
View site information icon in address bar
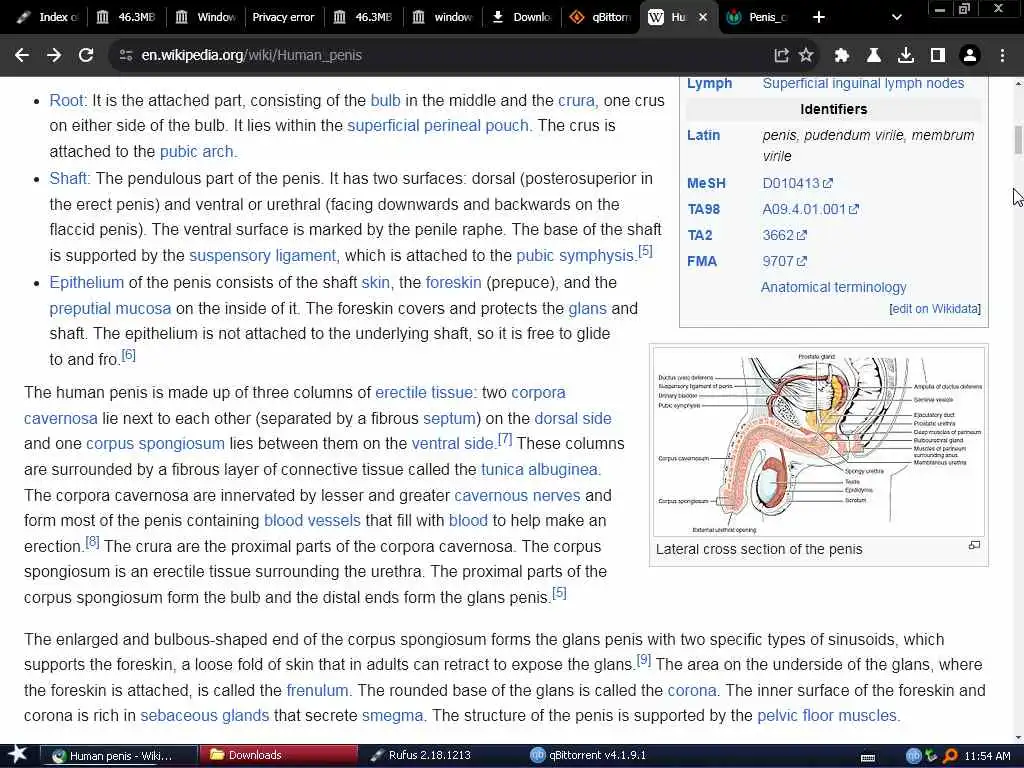pos(126,56)
